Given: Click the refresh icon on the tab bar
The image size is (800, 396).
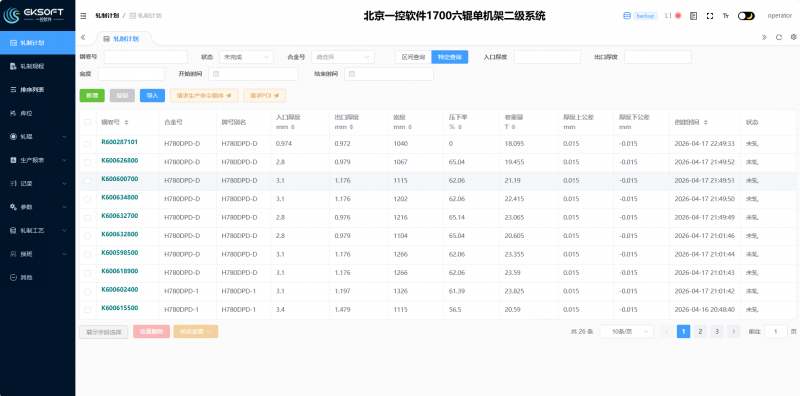Looking at the screenshot, I should (779, 37).
